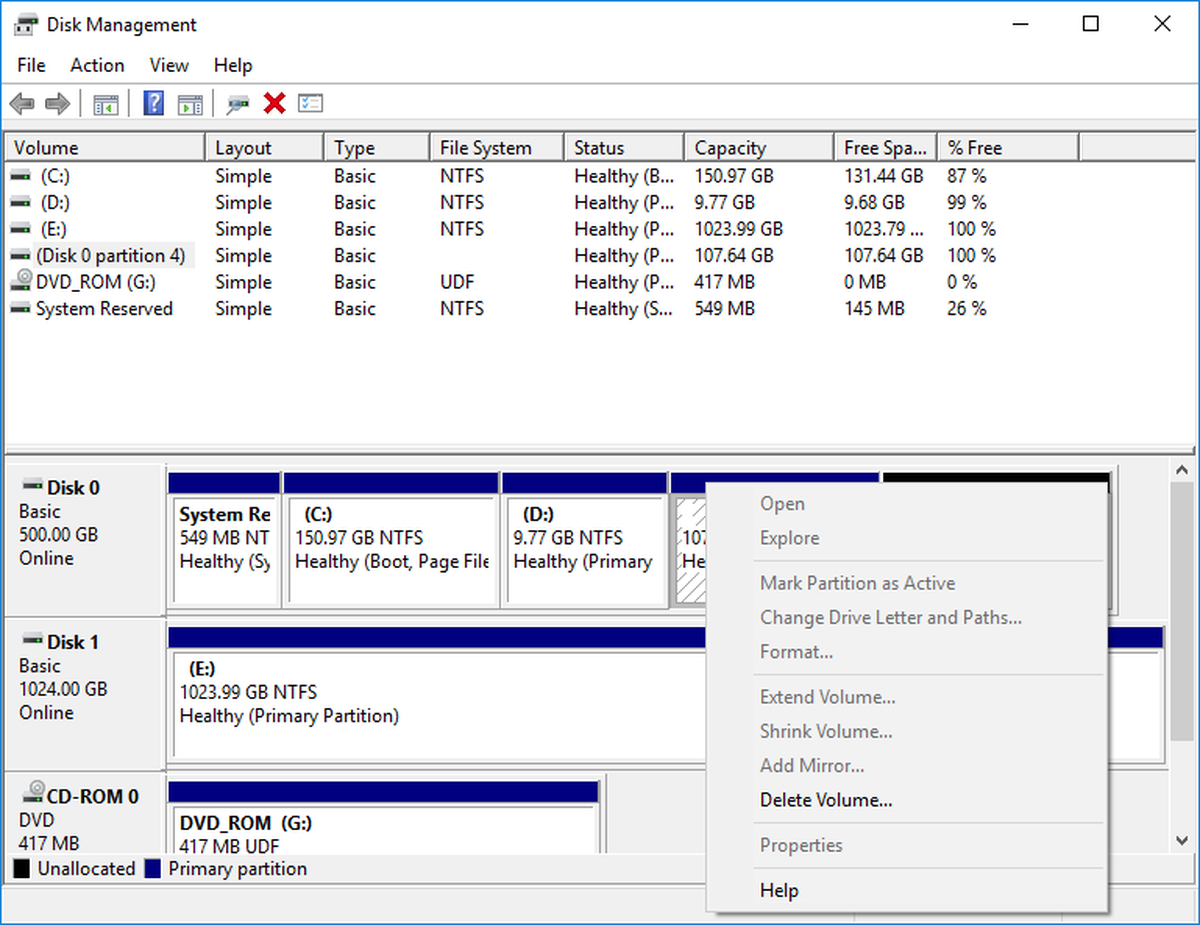This screenshot has width=1200, height=925.
Task: Click the Forward arrow toolbar icon
Action: pyautogui.click(x=57, y=103)
